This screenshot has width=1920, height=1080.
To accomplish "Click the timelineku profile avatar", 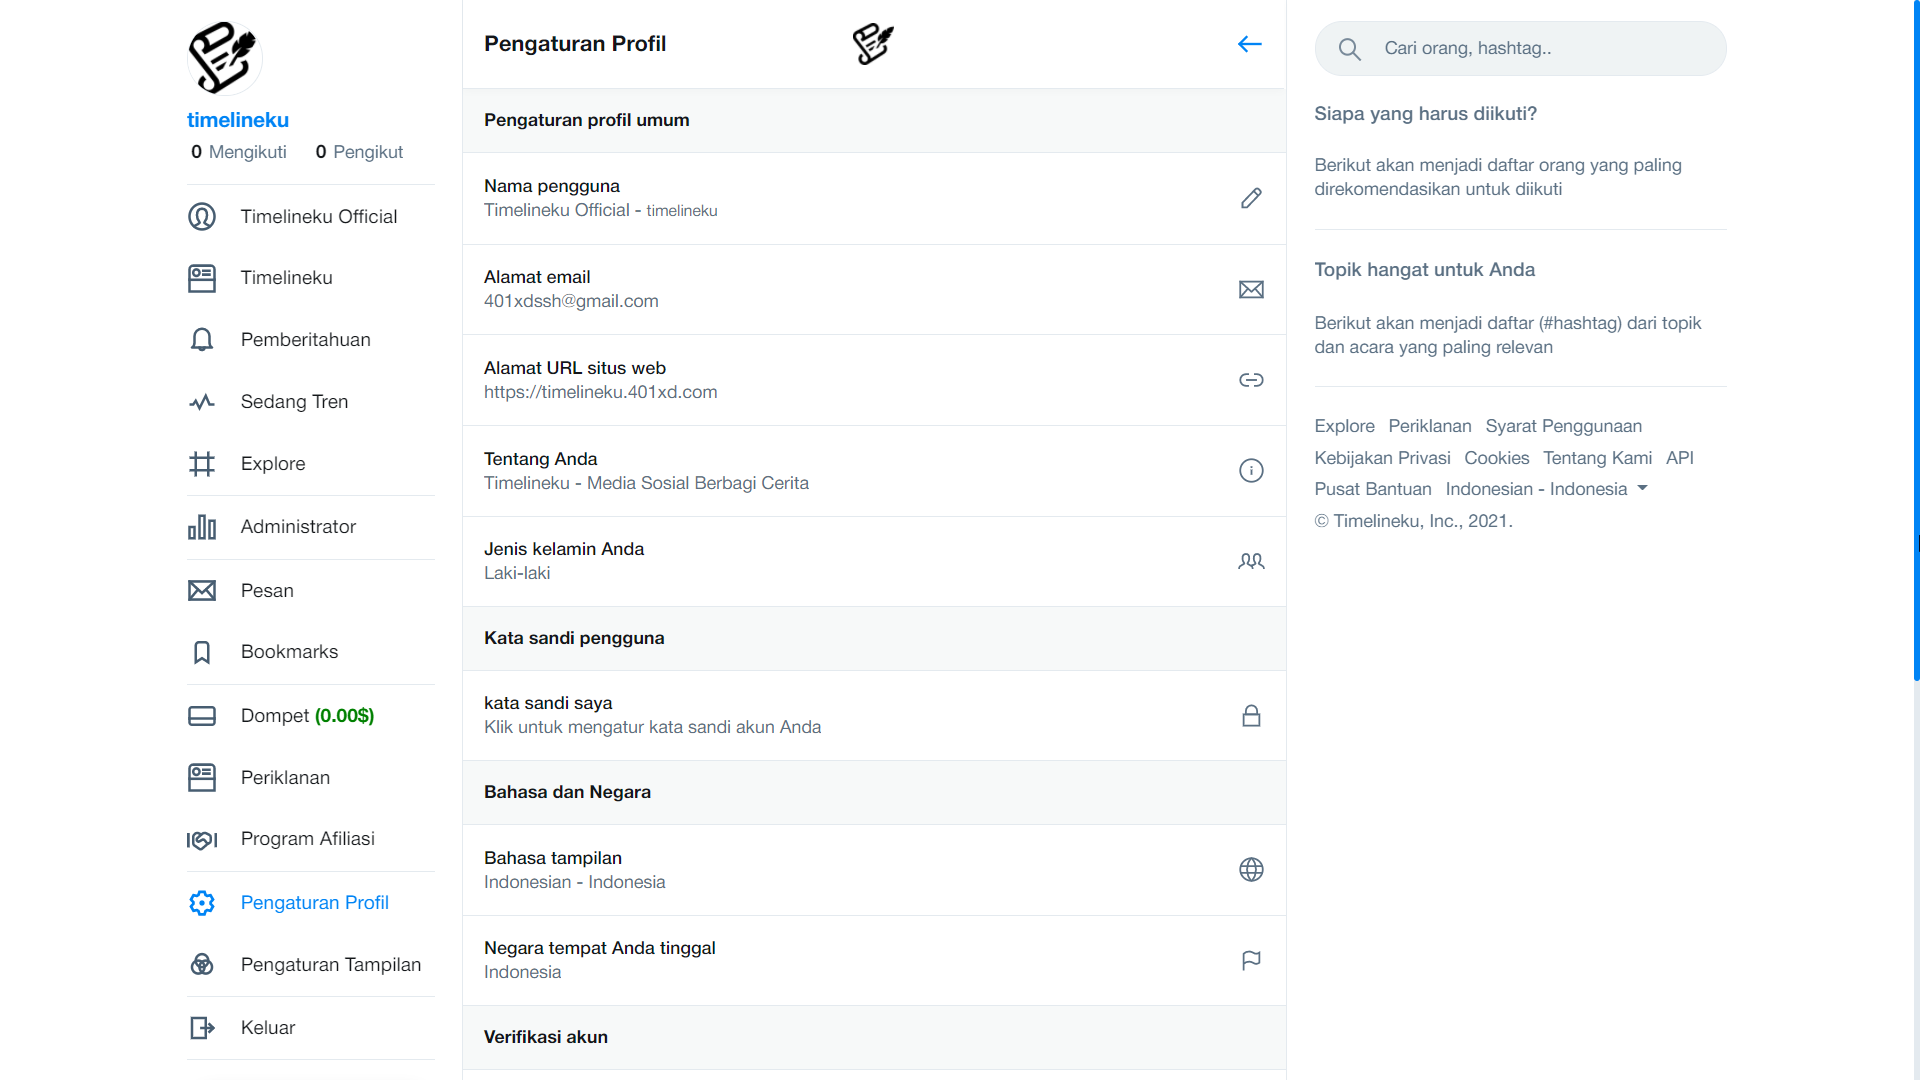I will 223,57.
